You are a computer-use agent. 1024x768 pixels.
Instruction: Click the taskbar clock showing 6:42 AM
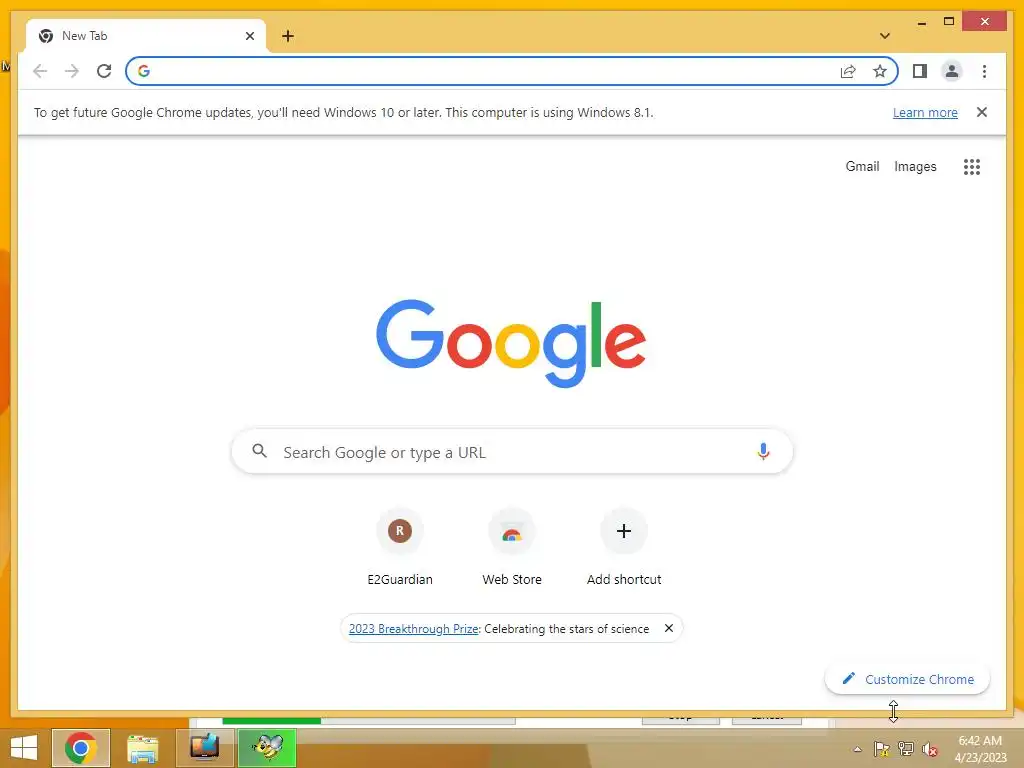pyautogui.click(x=980, y=749)
